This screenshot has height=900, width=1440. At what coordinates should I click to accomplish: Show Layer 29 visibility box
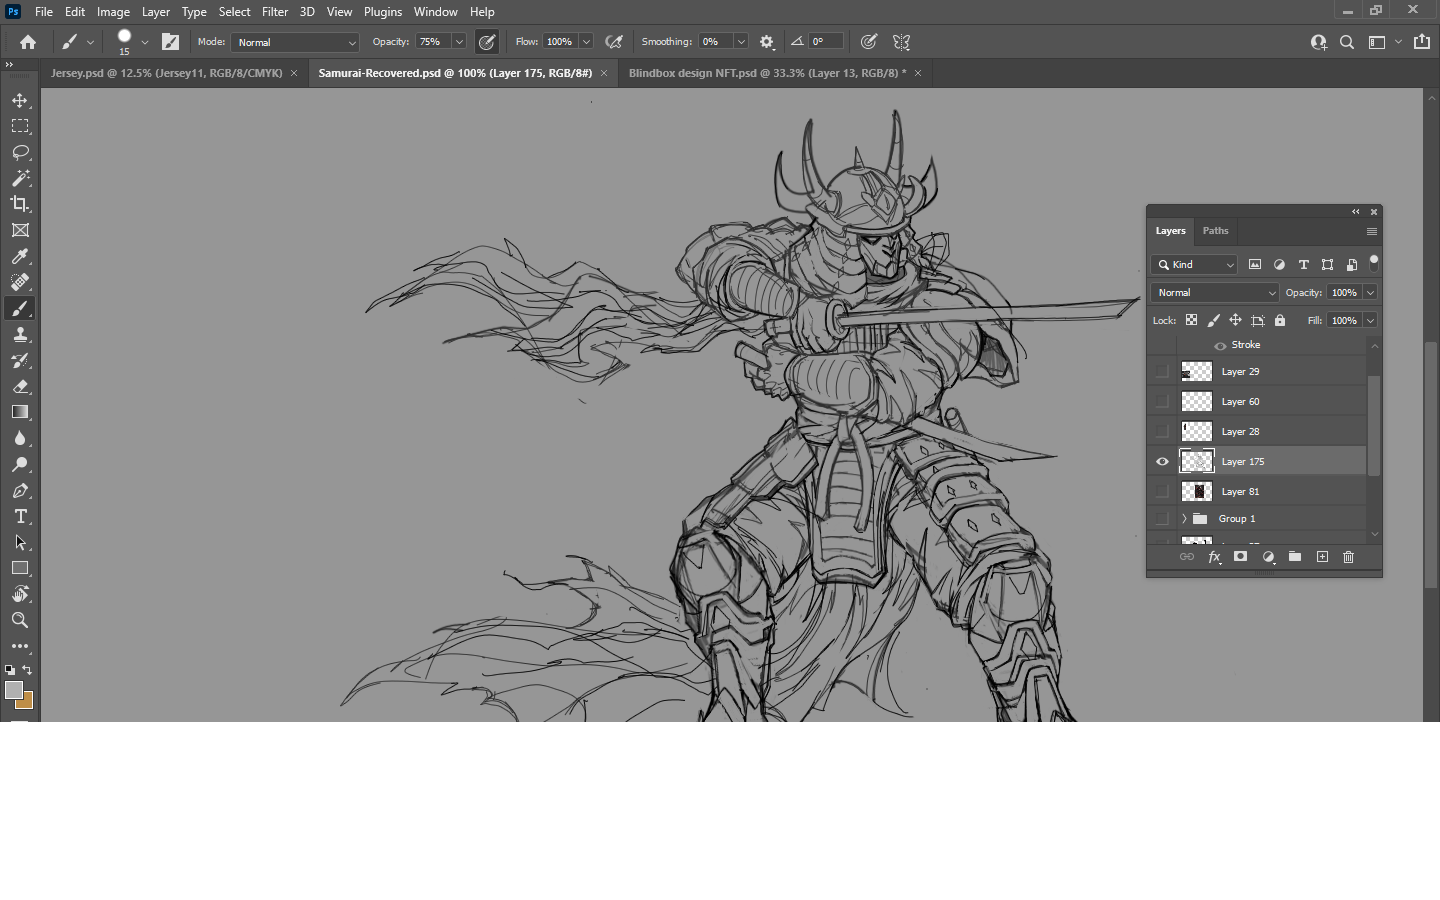1162,371
